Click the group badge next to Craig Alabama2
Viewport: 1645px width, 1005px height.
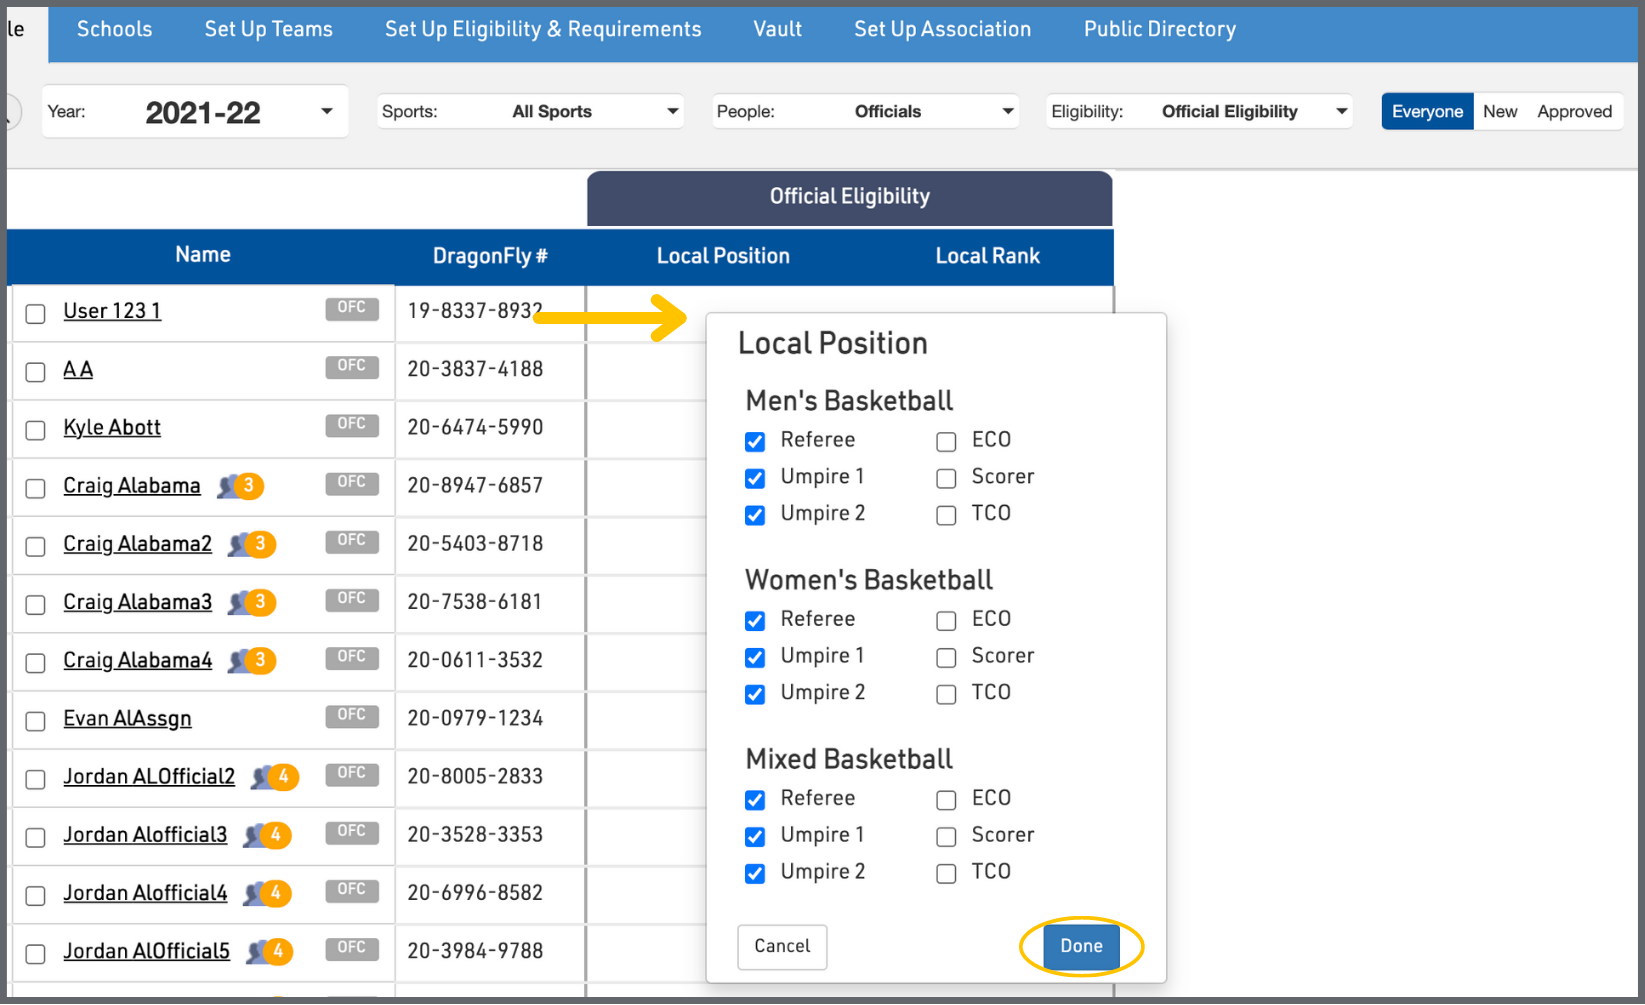point(252,544)
